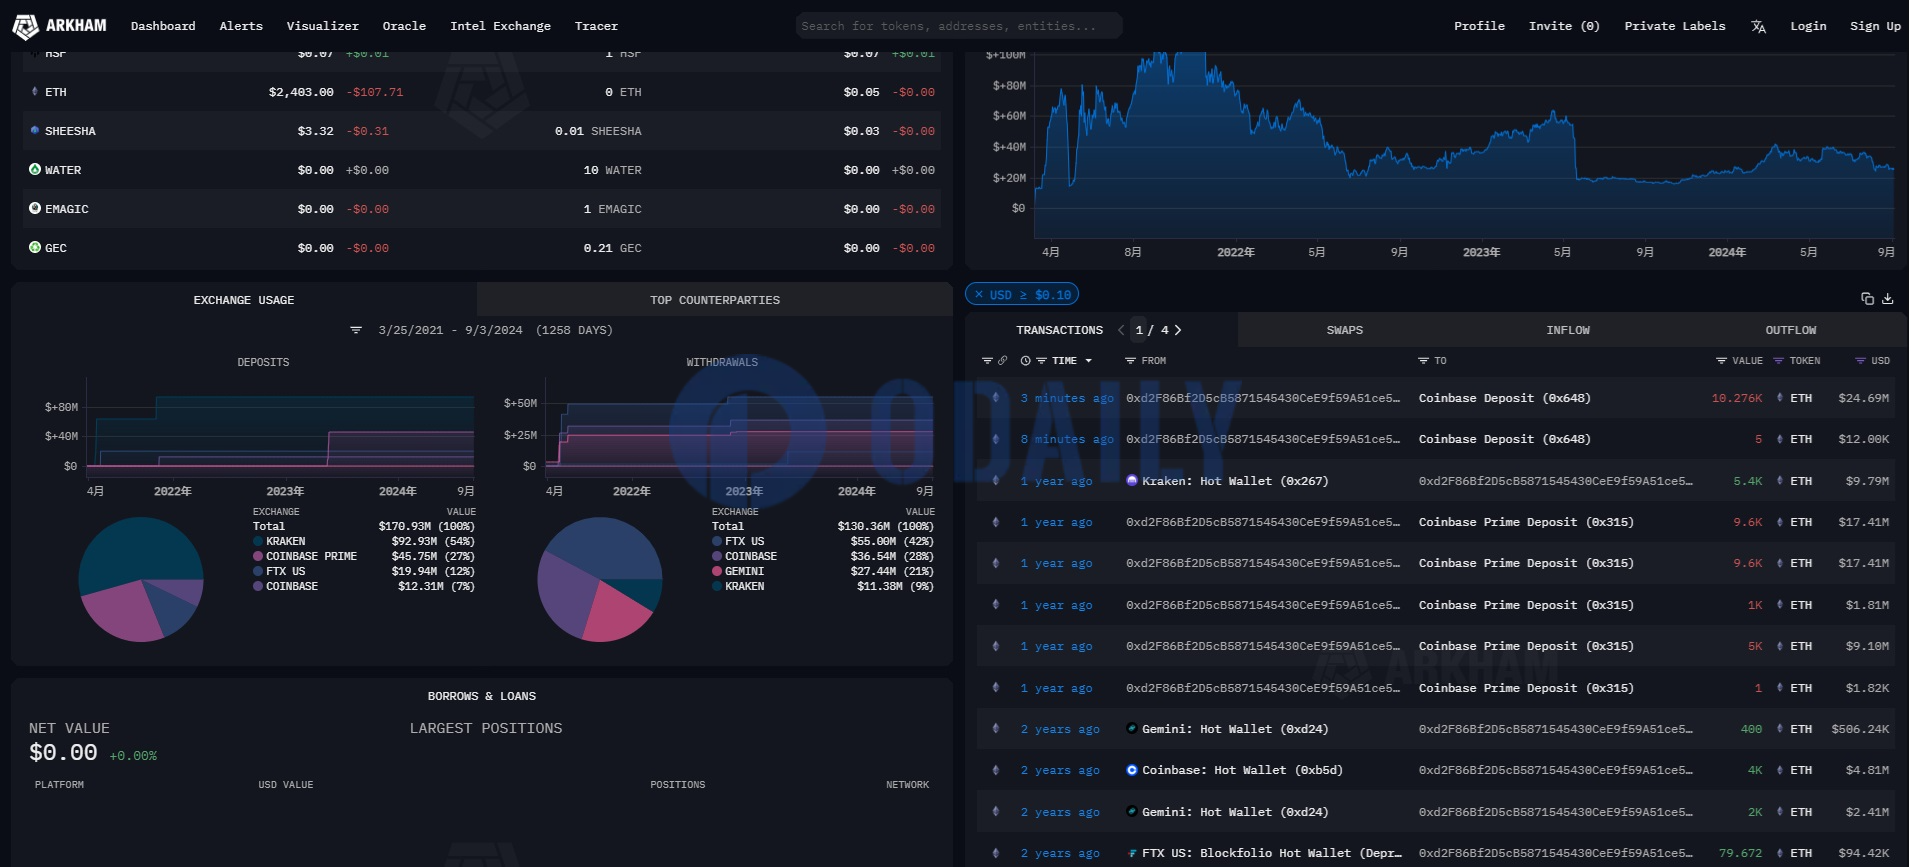Screen dimensions: 1911x867
Task: Open Tracer in the top navigation
Action: click(596, 26)
